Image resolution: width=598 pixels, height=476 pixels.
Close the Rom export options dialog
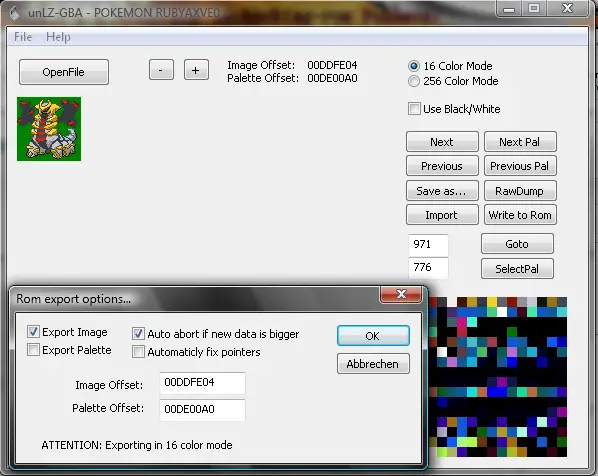coord(401,294)
